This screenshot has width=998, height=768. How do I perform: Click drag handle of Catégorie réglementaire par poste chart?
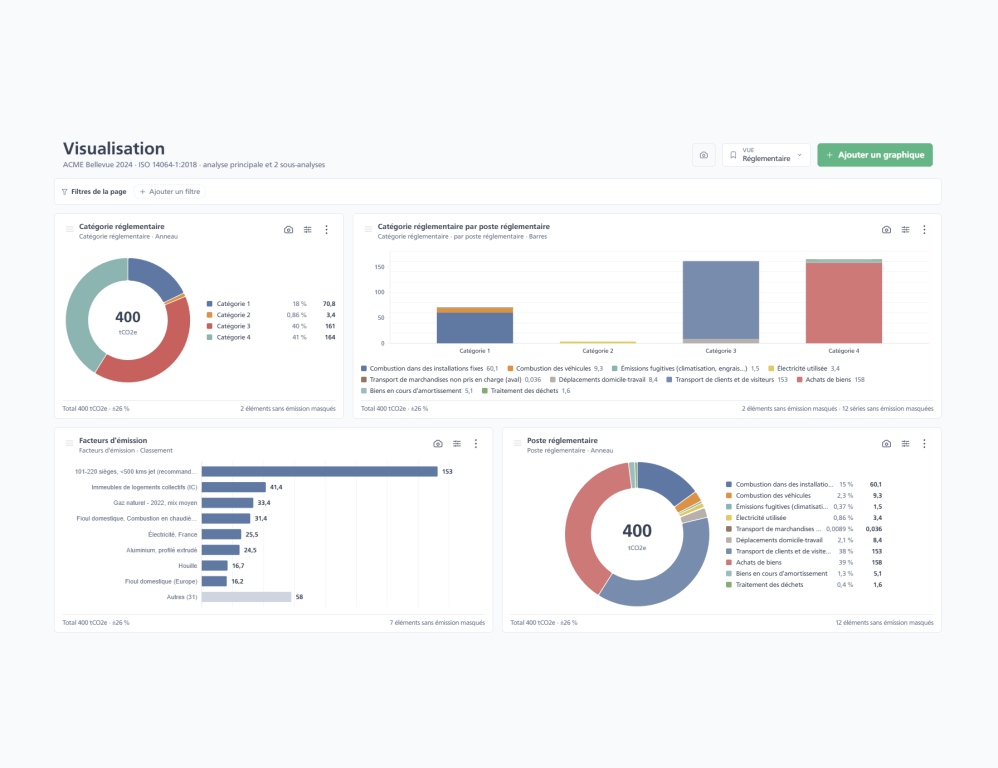[x=368, y=229]
